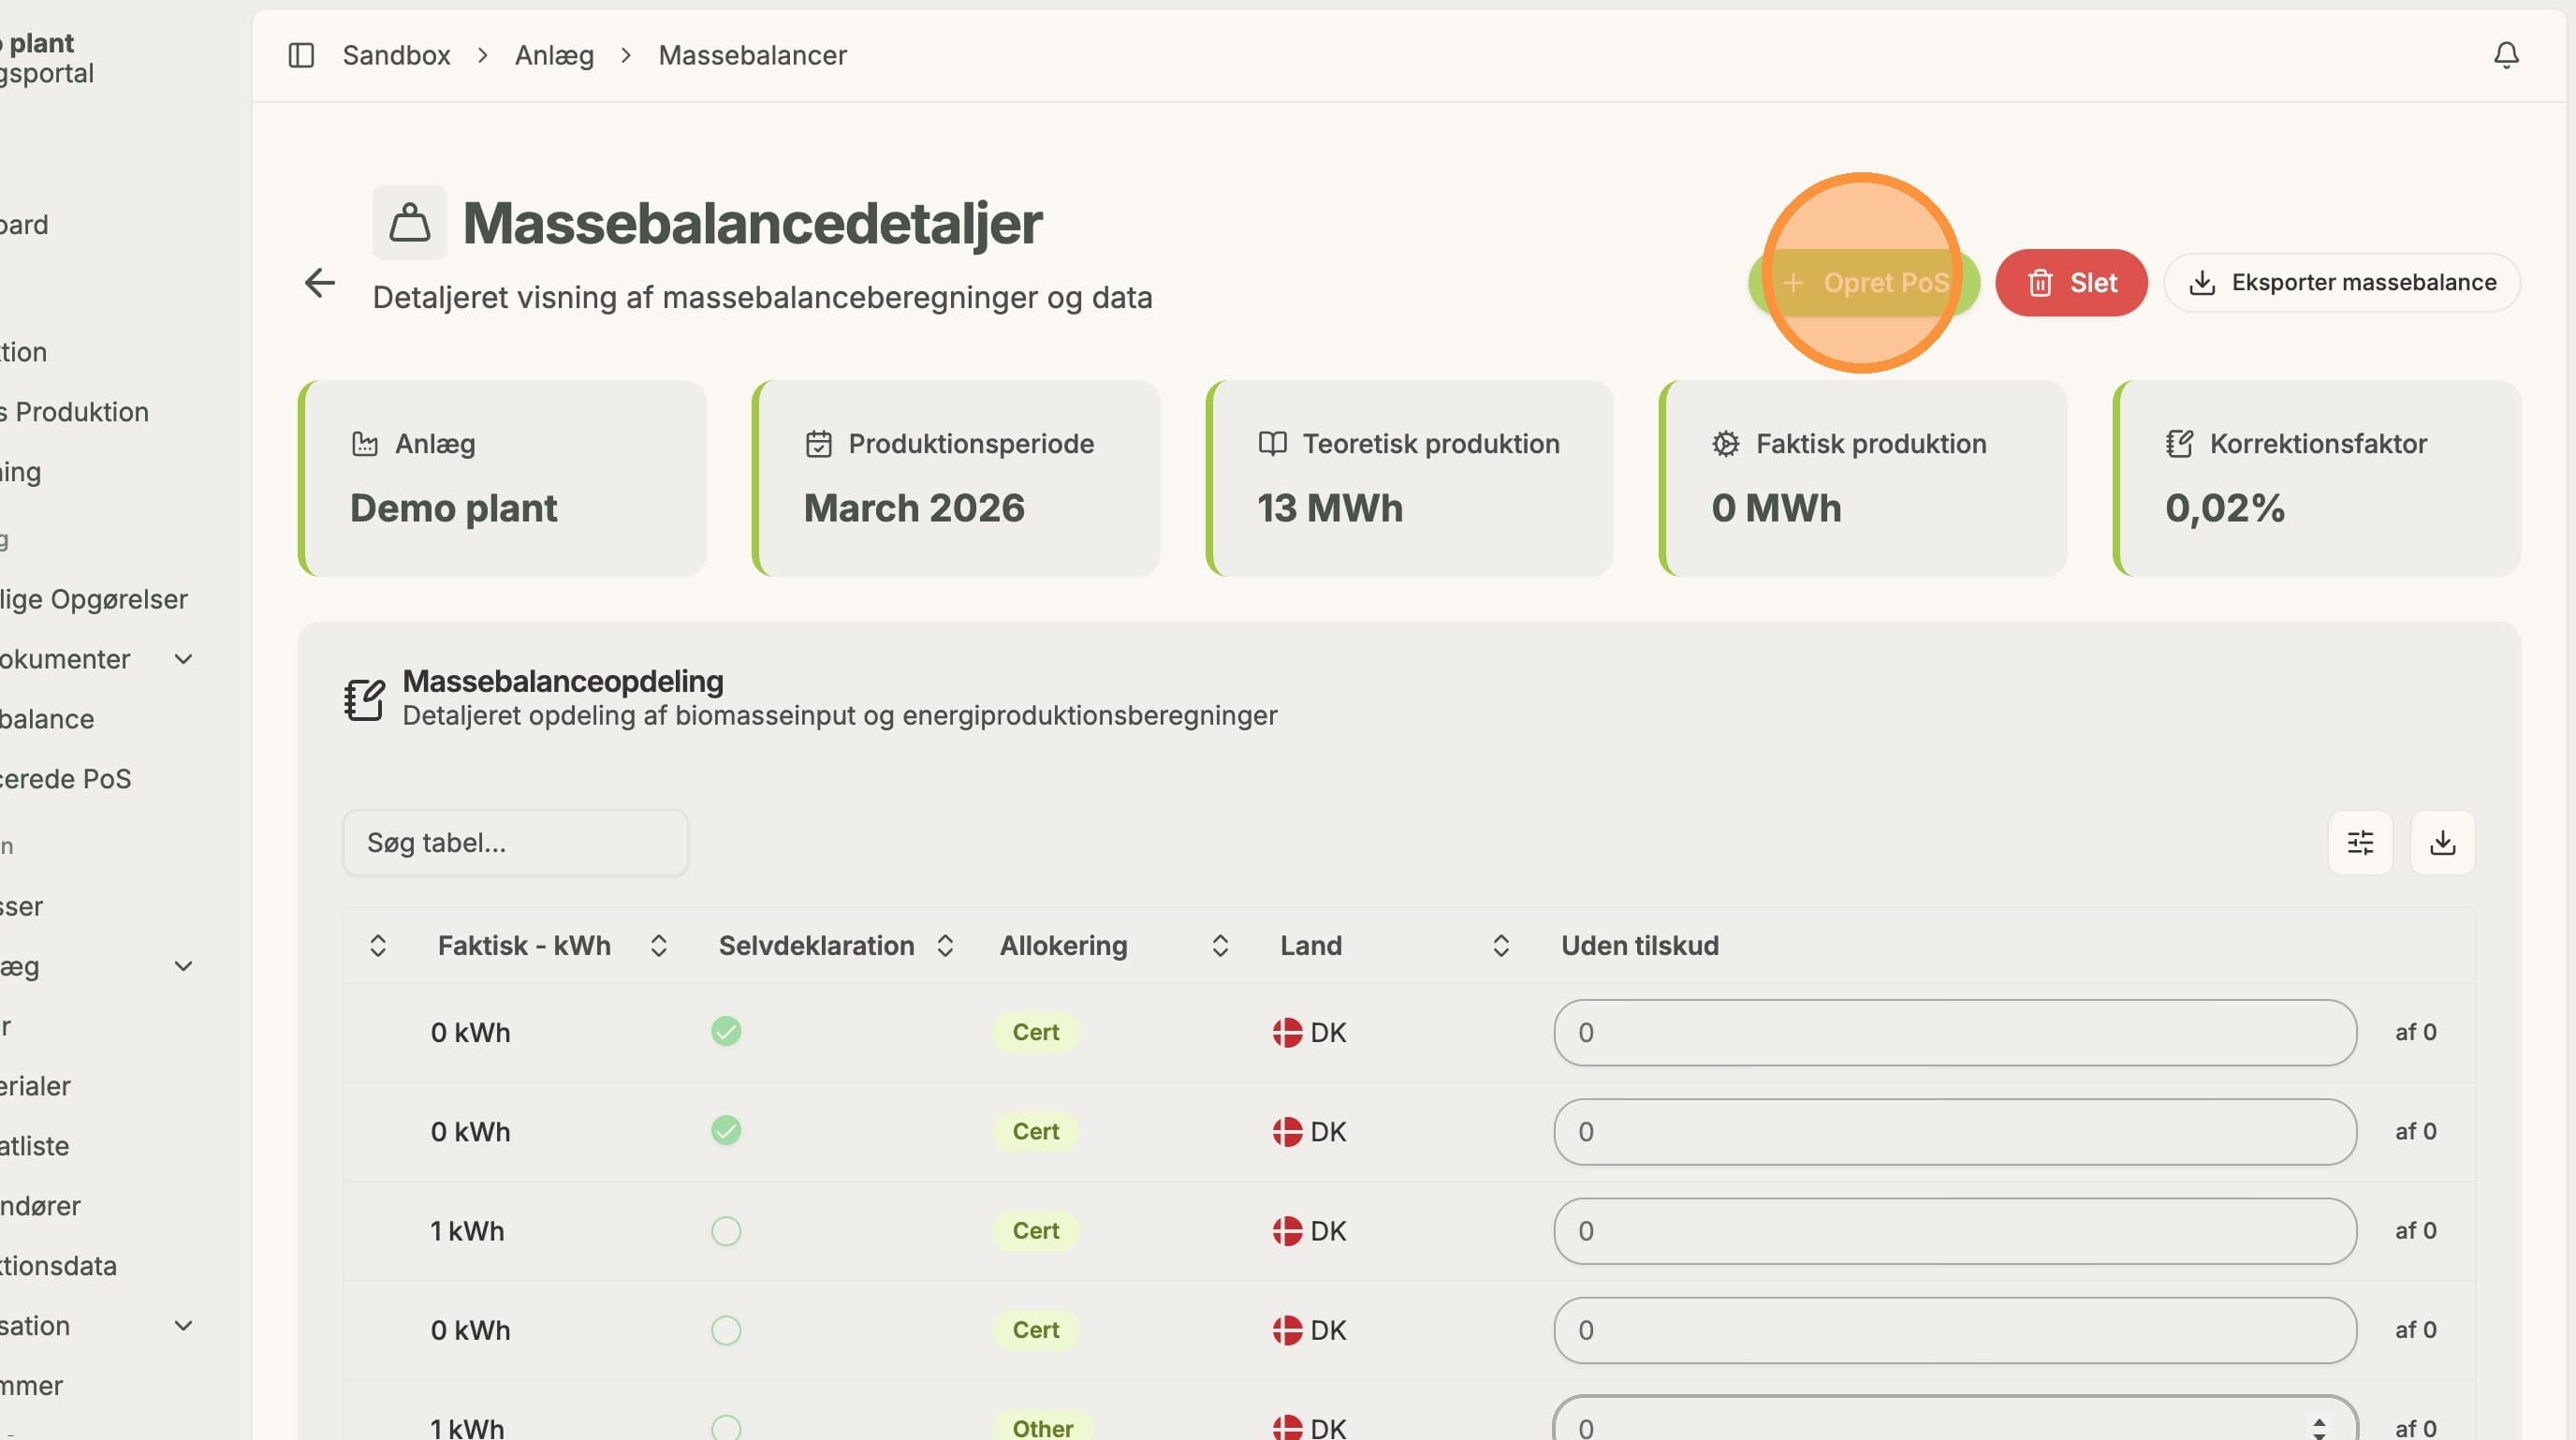Screen dimensions: 2576x1440
Task: Sort by Land column arrows
Action: (x=1501, y=946)
